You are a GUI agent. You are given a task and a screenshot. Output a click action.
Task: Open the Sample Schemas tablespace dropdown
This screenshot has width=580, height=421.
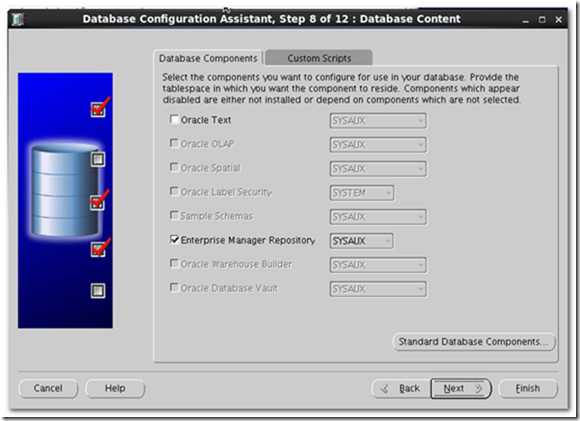pyautogui.click(x=378, y=217)
